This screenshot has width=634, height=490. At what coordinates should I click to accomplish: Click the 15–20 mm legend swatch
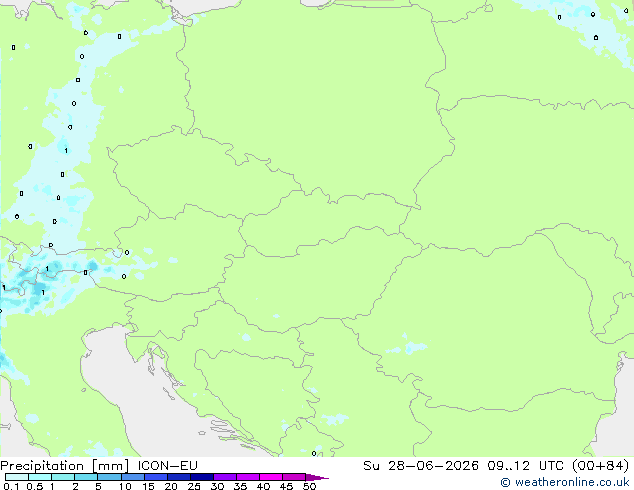pyautogui.click(x=155, y=477)
